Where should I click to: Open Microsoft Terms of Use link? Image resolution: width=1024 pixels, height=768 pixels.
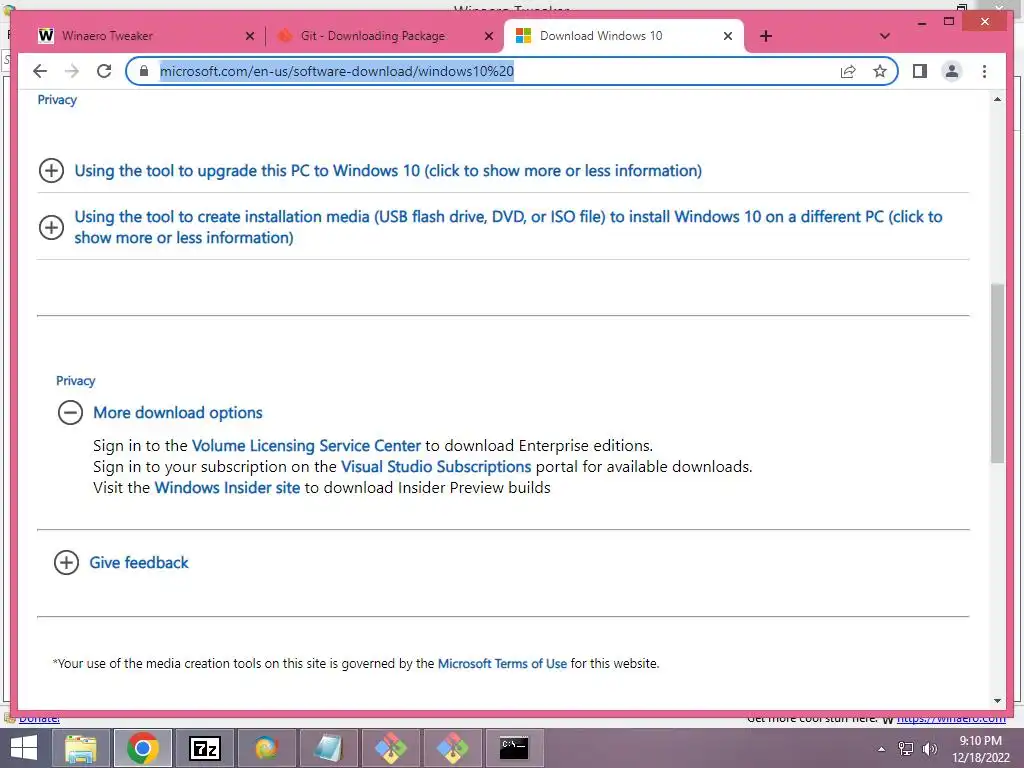502,664
